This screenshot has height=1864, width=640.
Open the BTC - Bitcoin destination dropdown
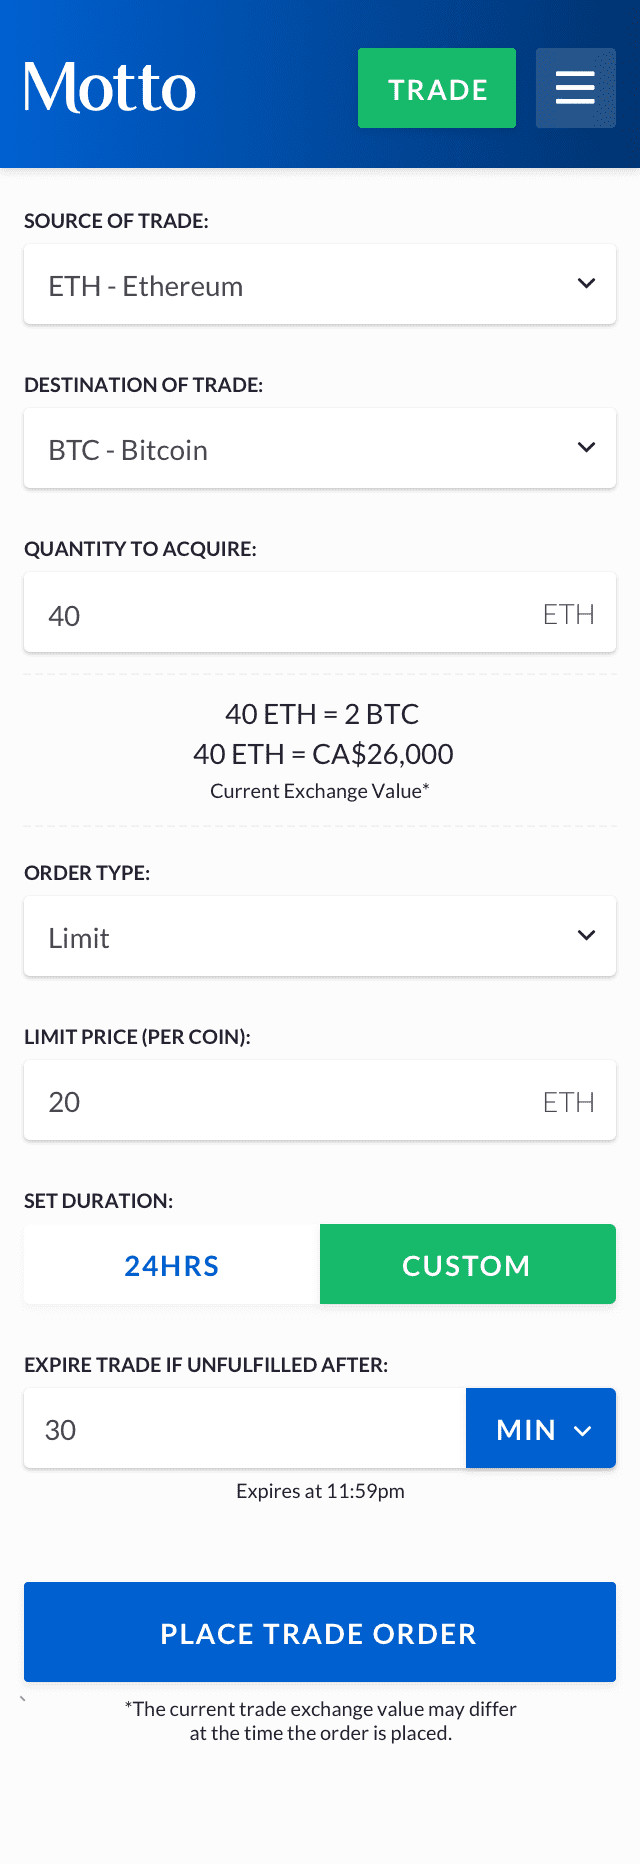point(320,448)
